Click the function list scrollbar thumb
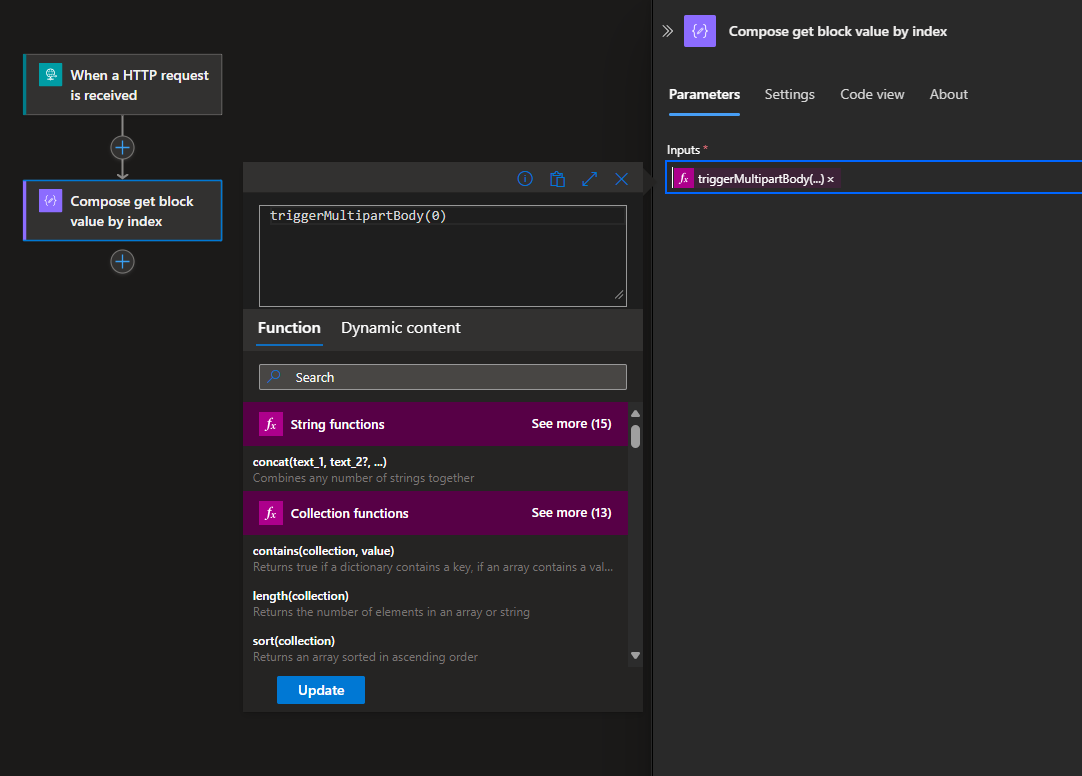 tap(636, 436)
